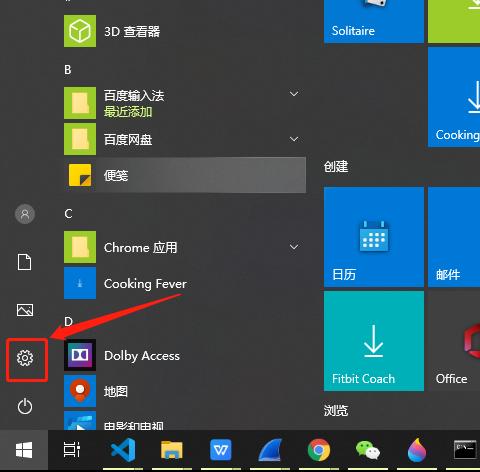Viewport: 480px width, 472px height.
Task: Open File Explorer from taskbar
Action: coord(172,450)
